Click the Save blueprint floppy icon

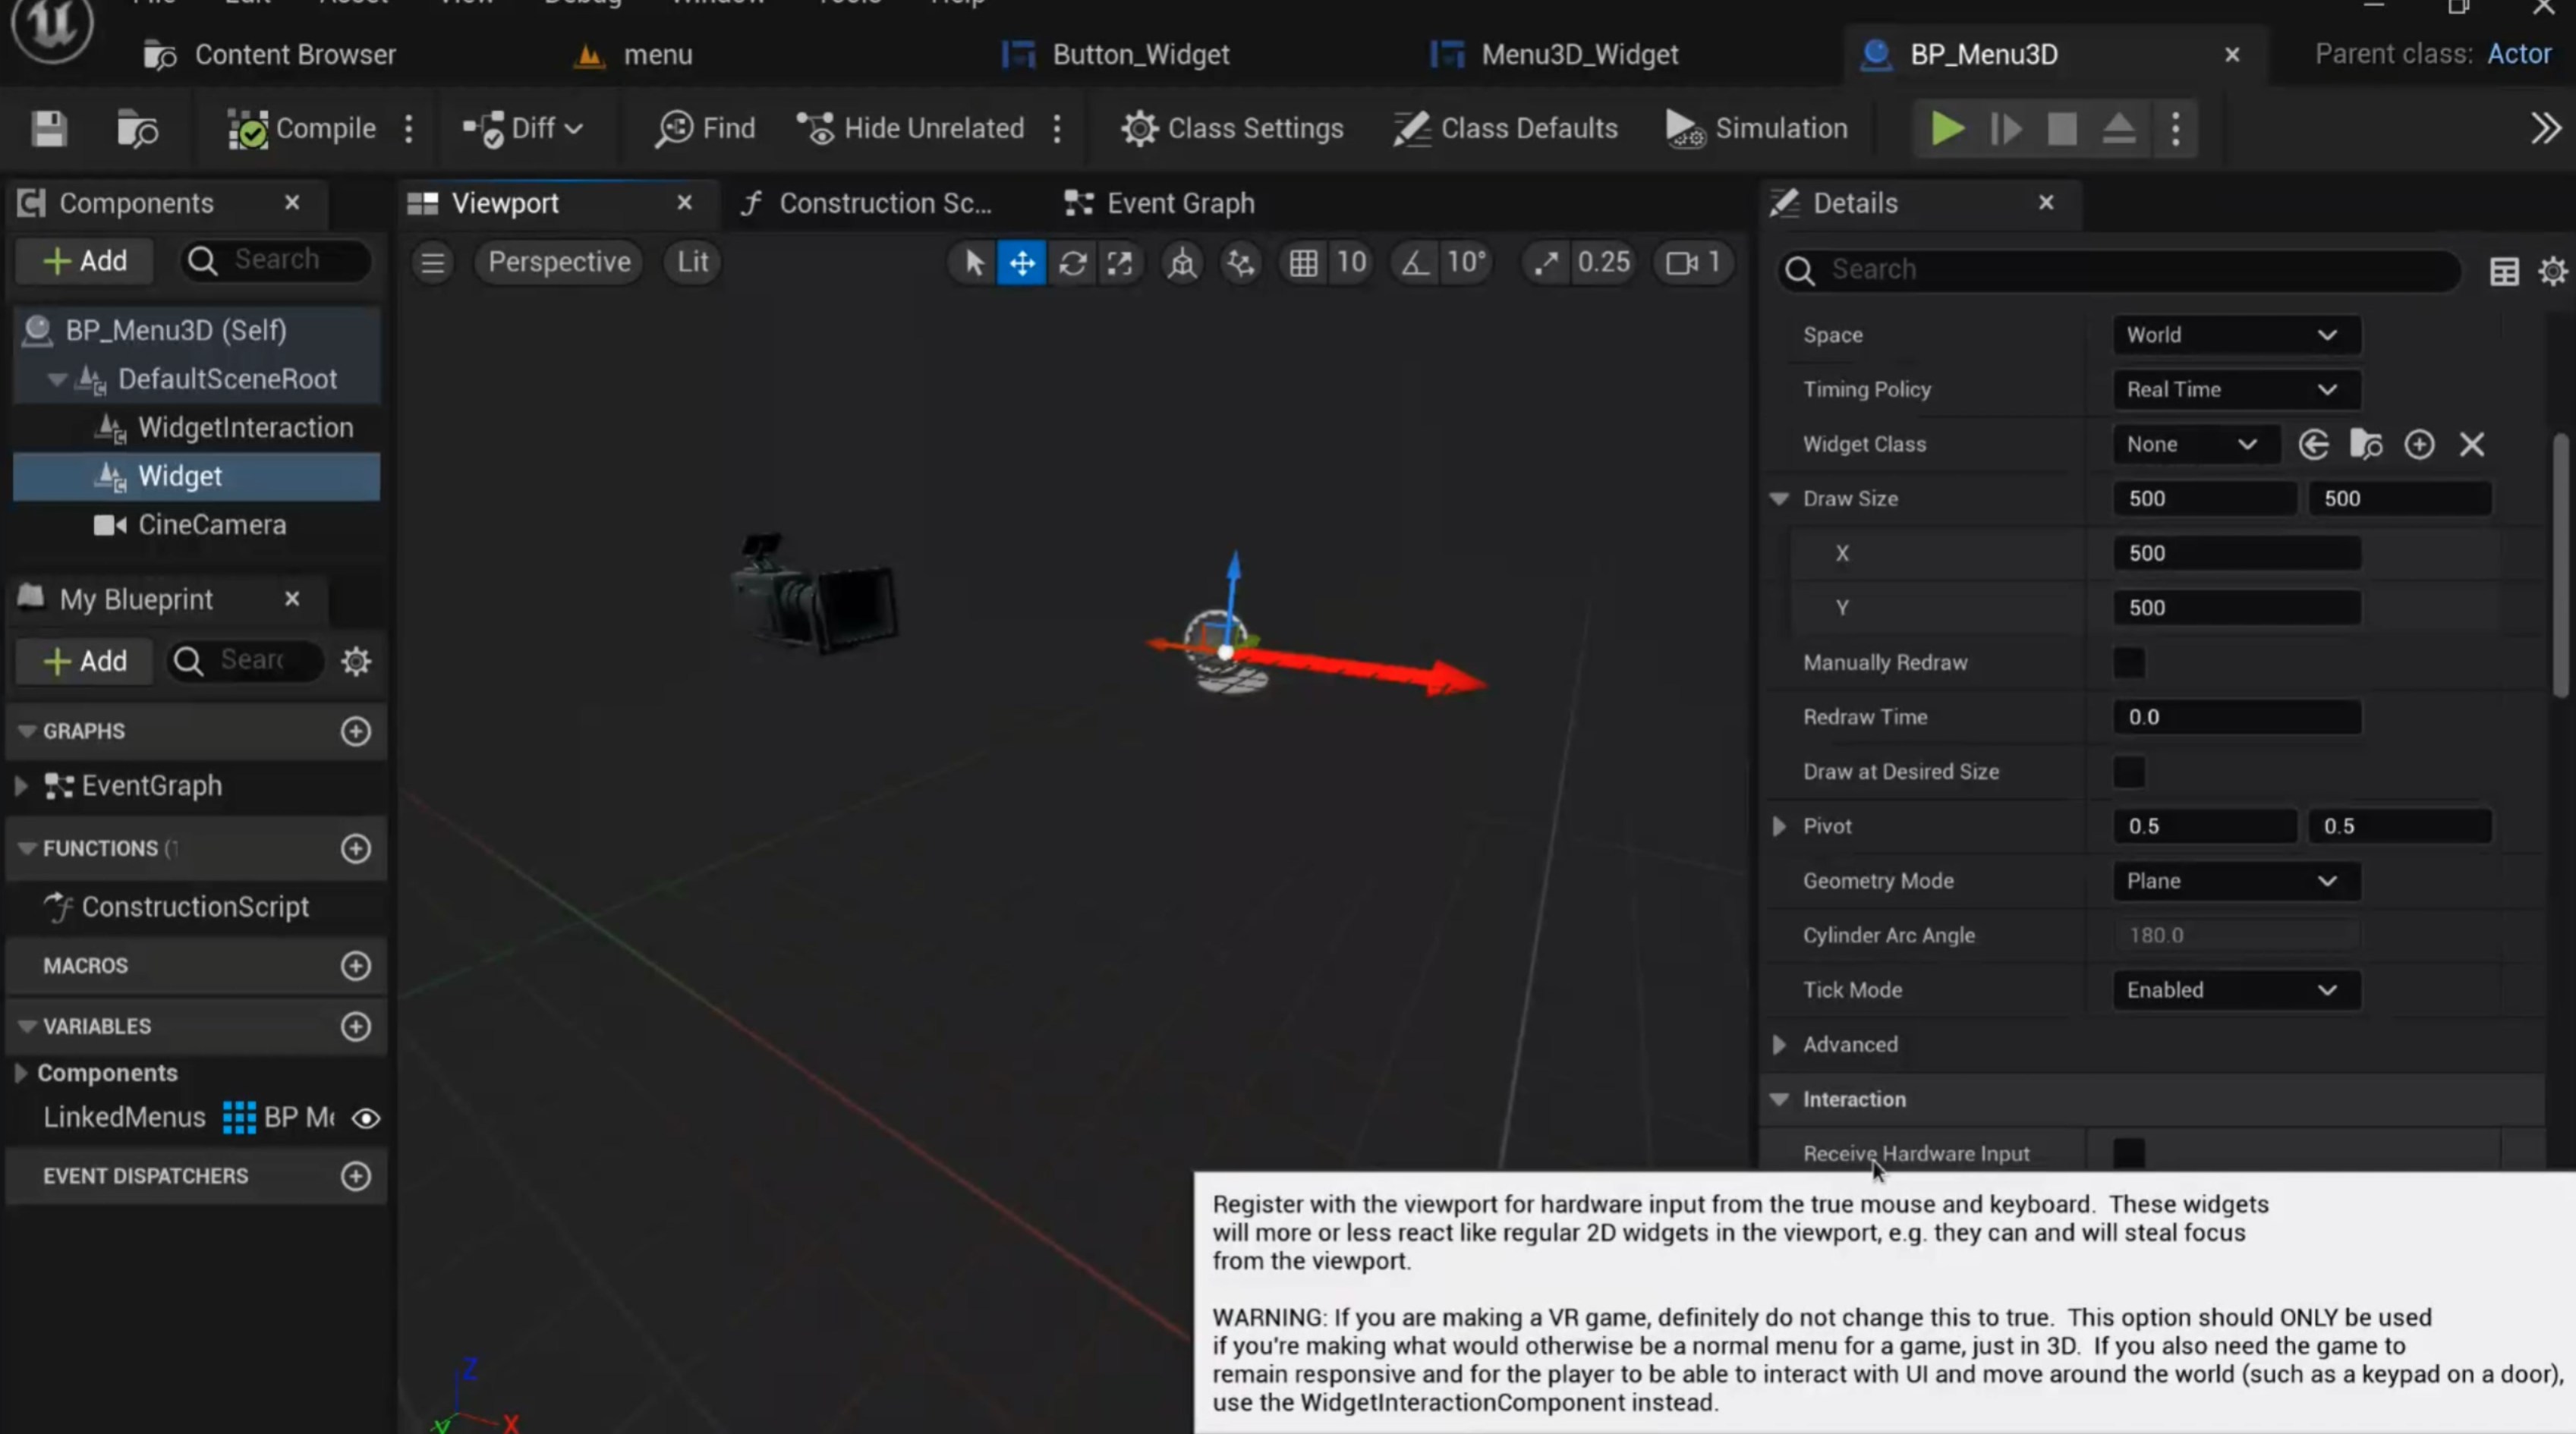pos(48,129)
